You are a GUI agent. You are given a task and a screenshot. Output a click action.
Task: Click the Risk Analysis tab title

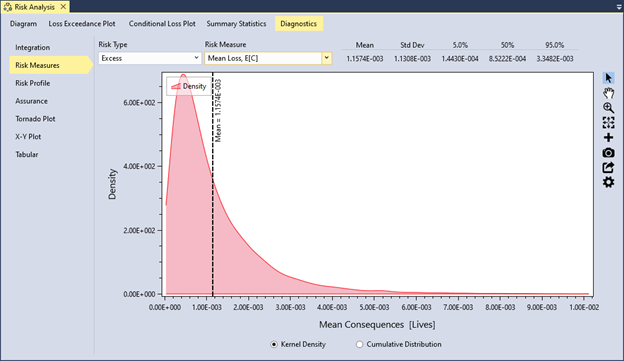[35, 7]
